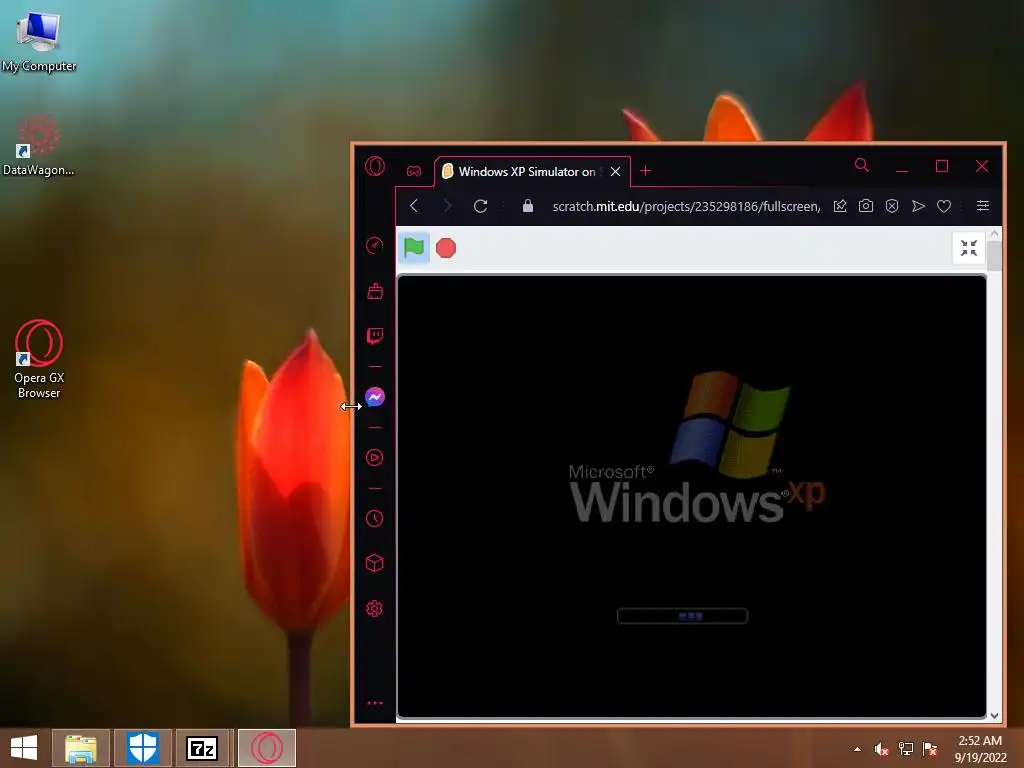Open the Easy Setup sliders icon
This screenshot has width=1024, height=768.
coord(983,206)
